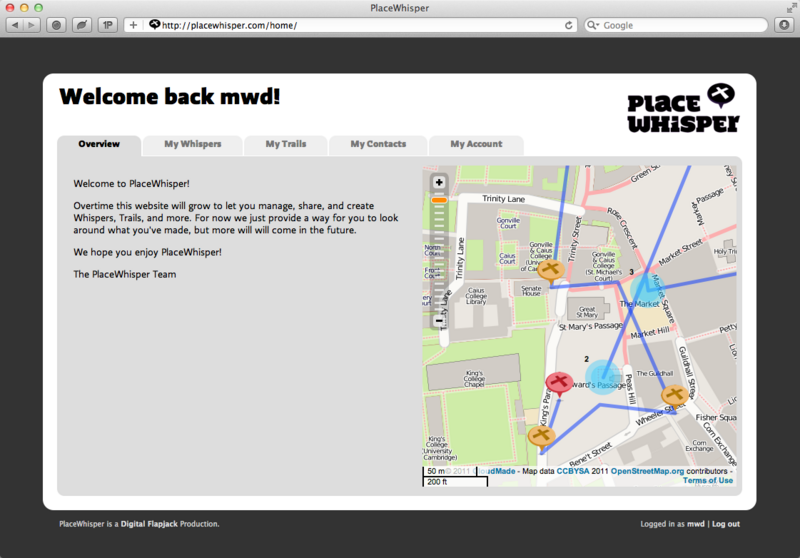Click the green zoom window button
800x558 pixels.
click(x=38, y=8)
